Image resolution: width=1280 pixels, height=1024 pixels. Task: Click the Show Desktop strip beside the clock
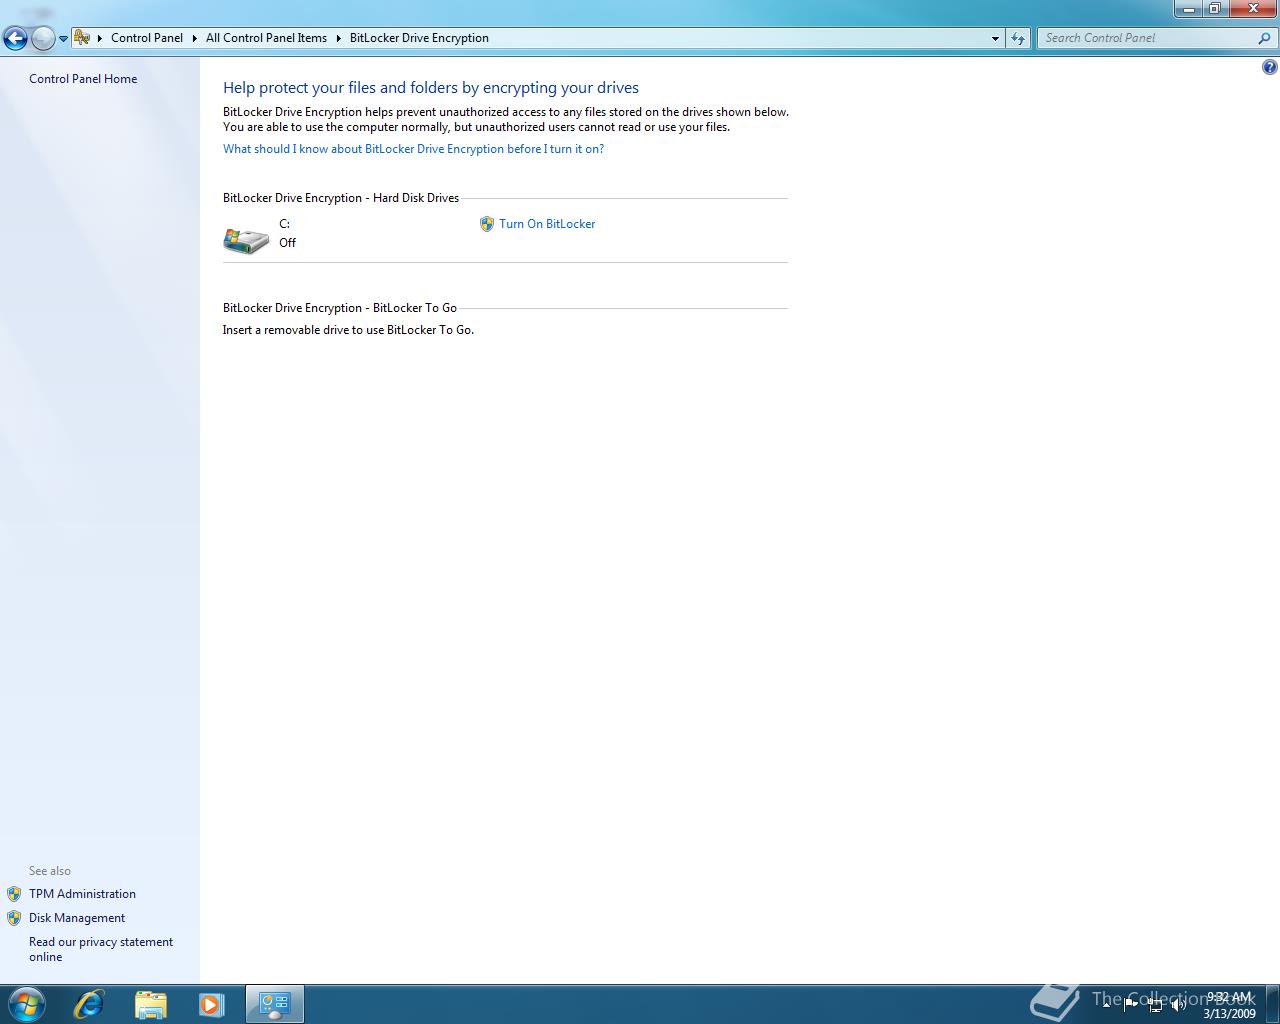coord(1272,1004)
